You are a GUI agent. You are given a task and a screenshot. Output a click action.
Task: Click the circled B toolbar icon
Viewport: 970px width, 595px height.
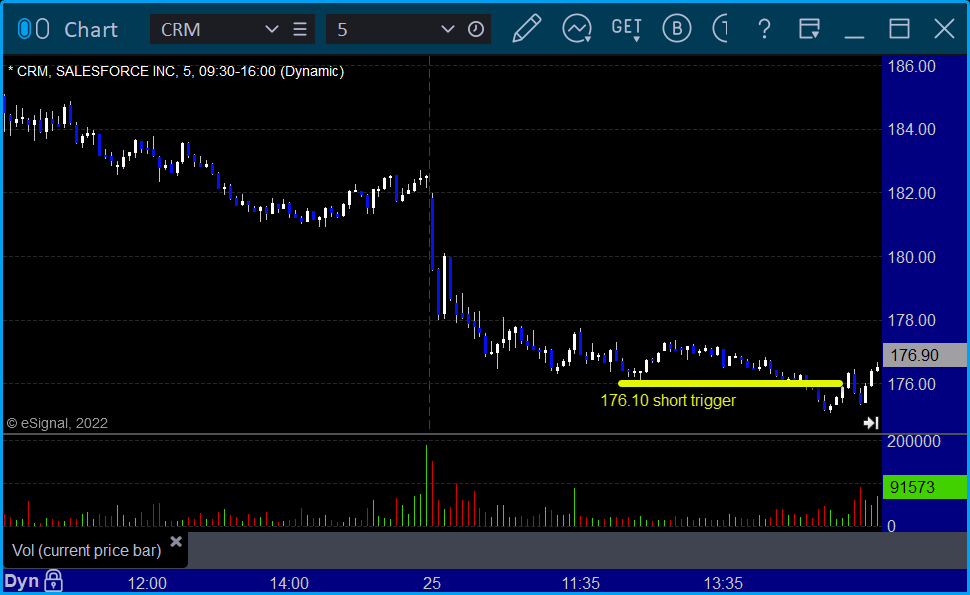click(x=677, y=29)
